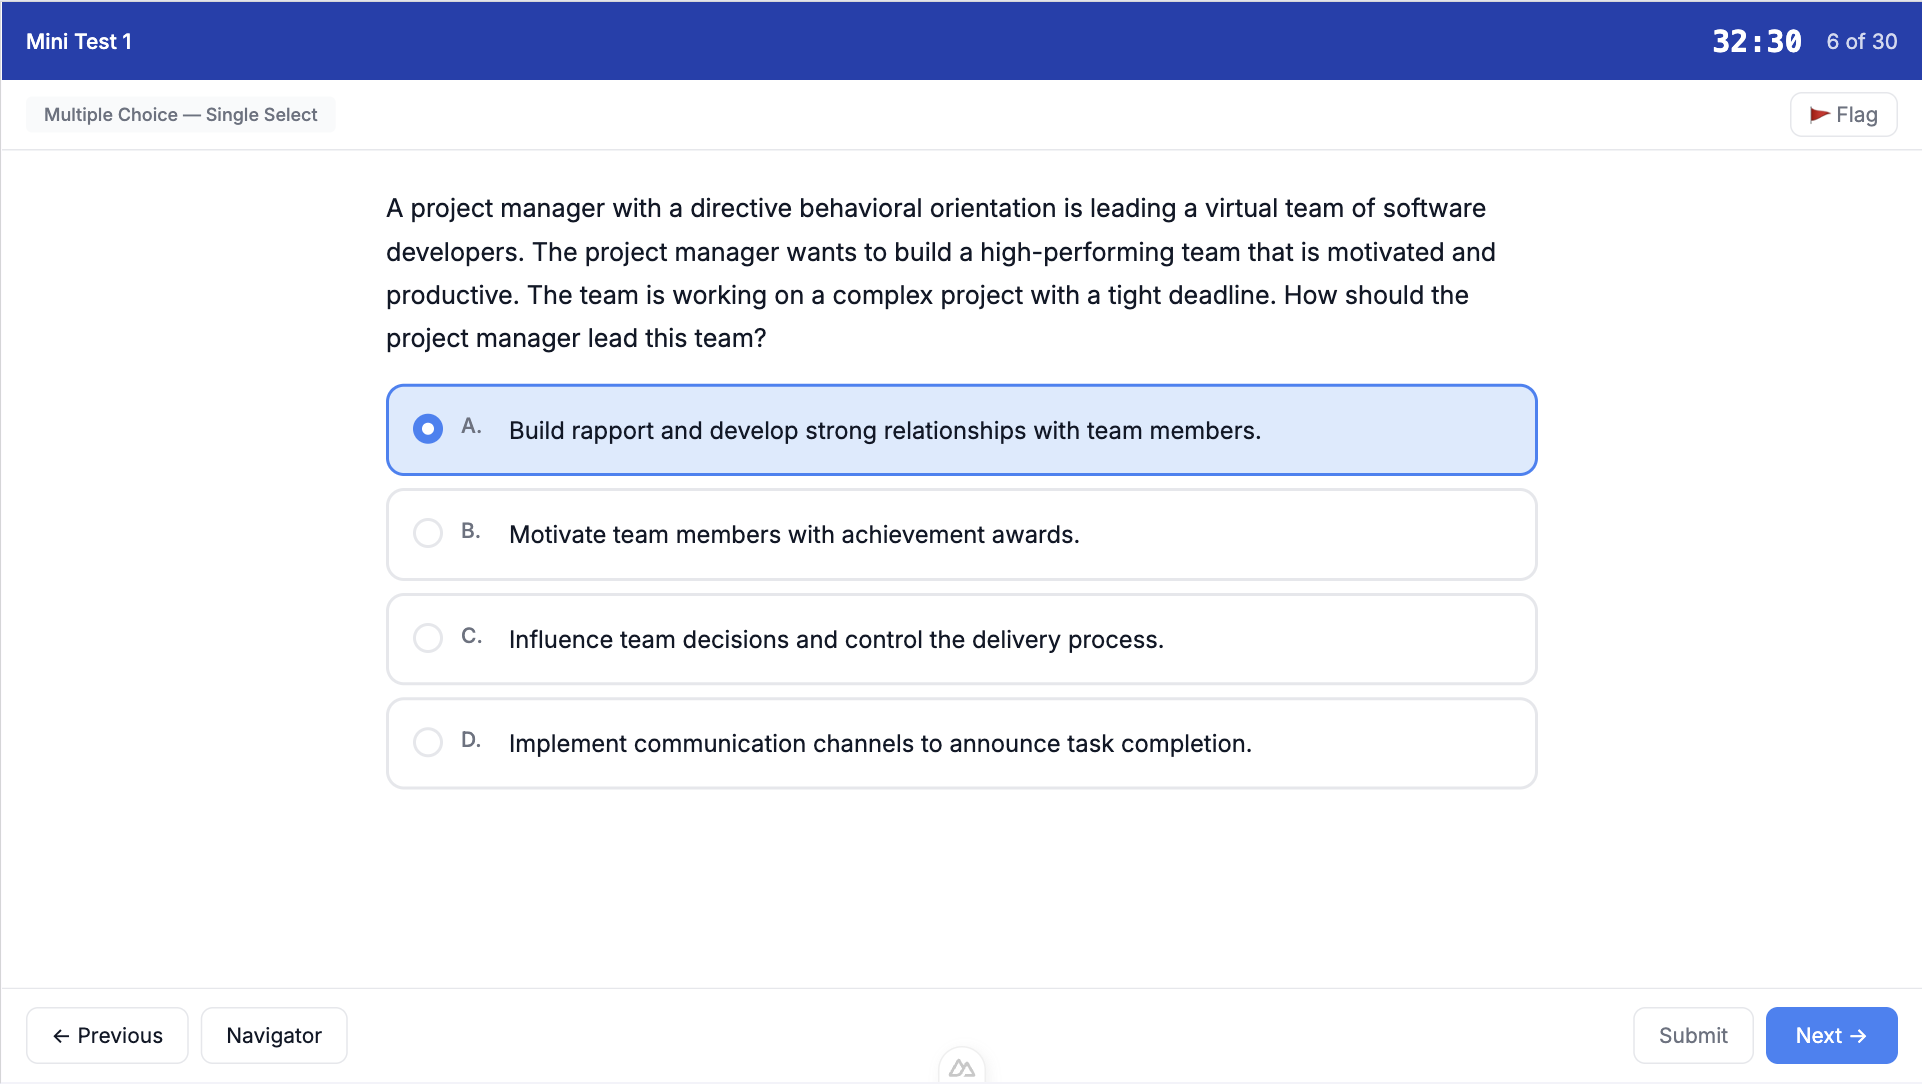1922x1084 pixels.
Task: Click answer text 'Motivate team members with achievement awards'
Action: (792, 534)
